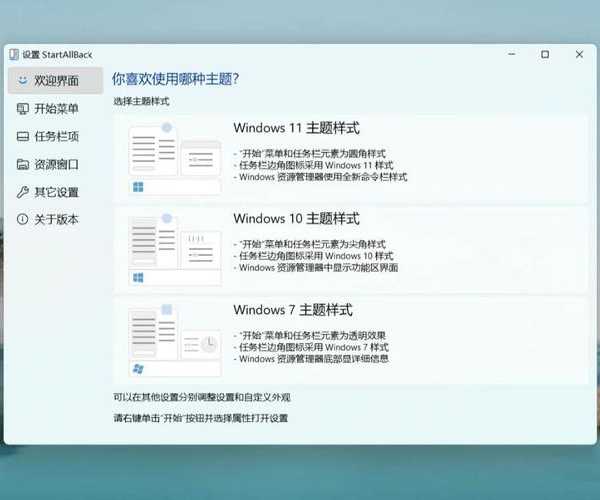Click the 选择主题样式 label
Viewport: 600px width, 500px height.
141,101
